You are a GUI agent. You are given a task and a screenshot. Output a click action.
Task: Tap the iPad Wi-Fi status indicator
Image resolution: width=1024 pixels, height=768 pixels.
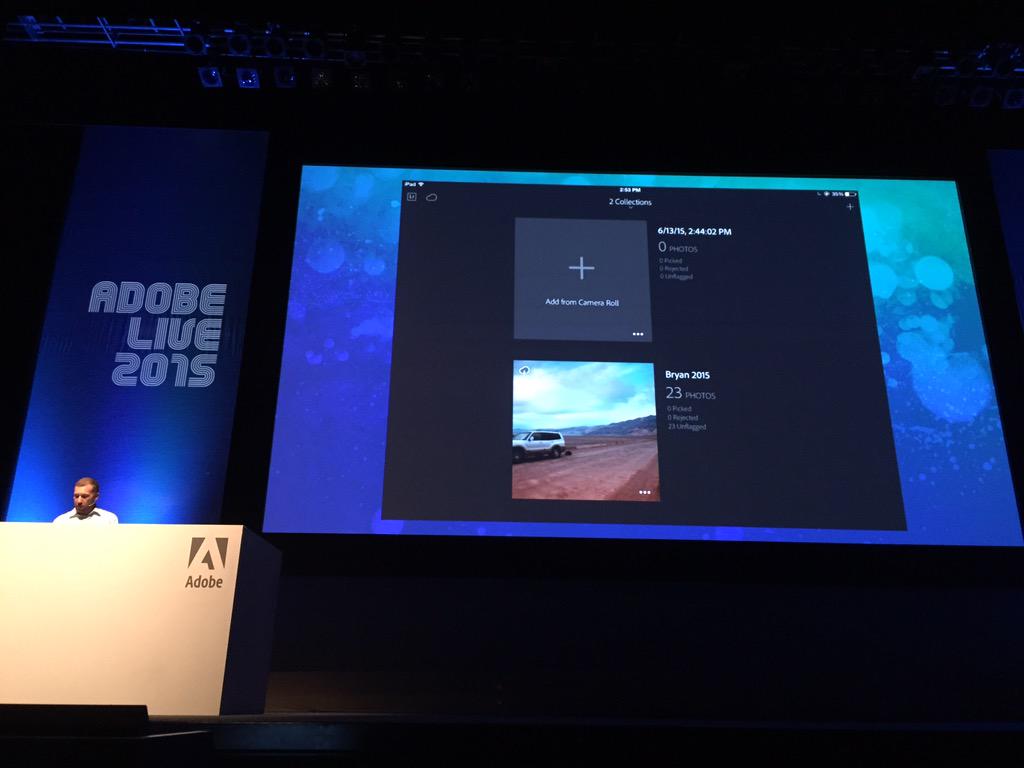[414, 184]
